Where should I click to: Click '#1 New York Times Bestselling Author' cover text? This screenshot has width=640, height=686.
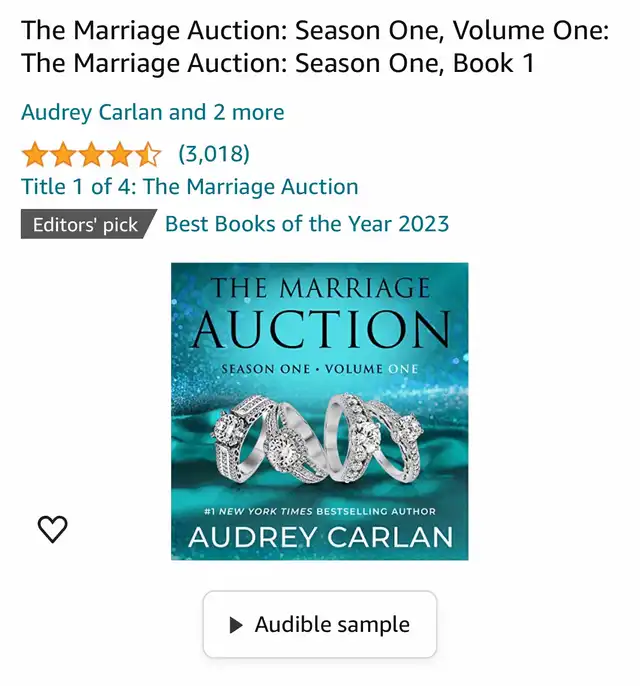pos(320,512)
